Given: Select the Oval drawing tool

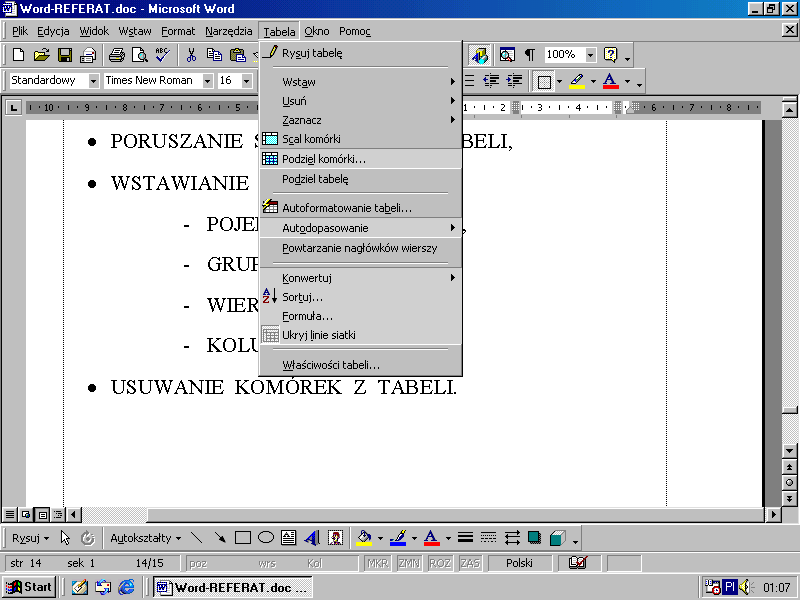Looking at the screenshot, I should pyautogui.click(x=266, y=538).
